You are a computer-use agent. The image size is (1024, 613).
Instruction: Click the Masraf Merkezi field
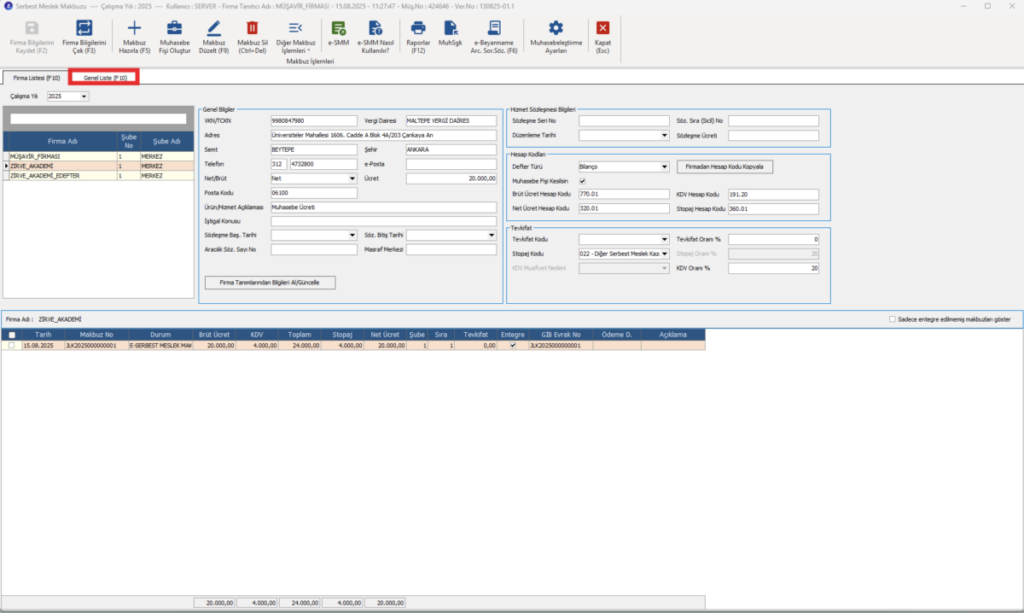pos(451,249)
